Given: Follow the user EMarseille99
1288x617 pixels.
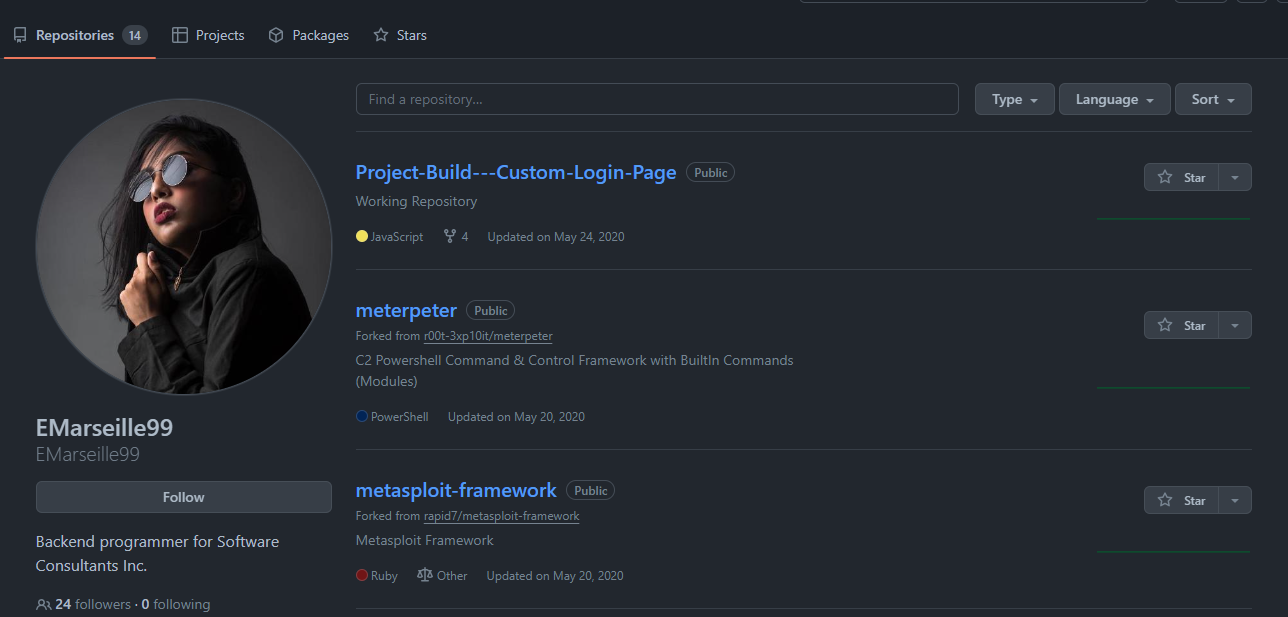Looking at the screenshot, I should click(183, 497).
